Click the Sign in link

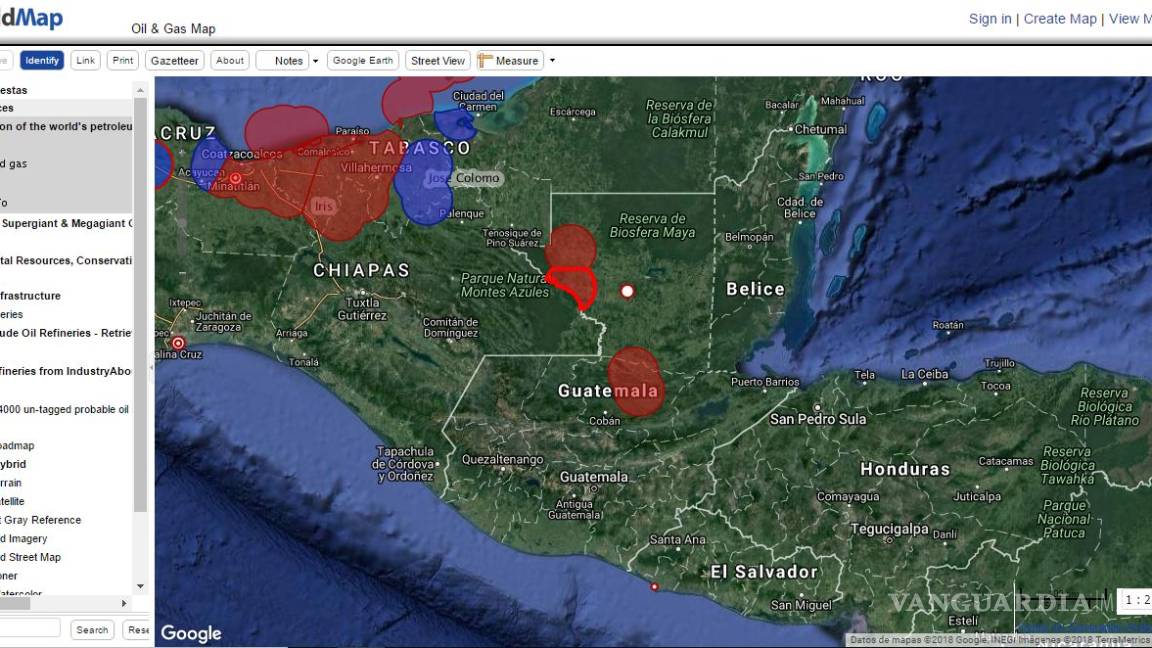click(990, 19)
